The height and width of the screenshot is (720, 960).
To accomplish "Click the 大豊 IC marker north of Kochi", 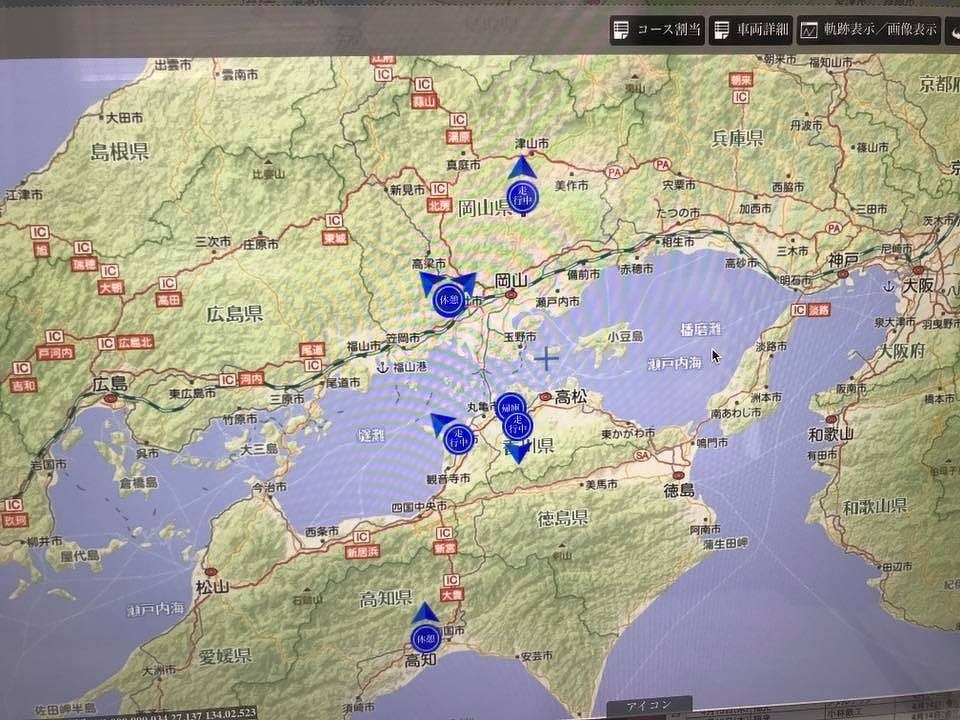I will [x=451, y=595].
